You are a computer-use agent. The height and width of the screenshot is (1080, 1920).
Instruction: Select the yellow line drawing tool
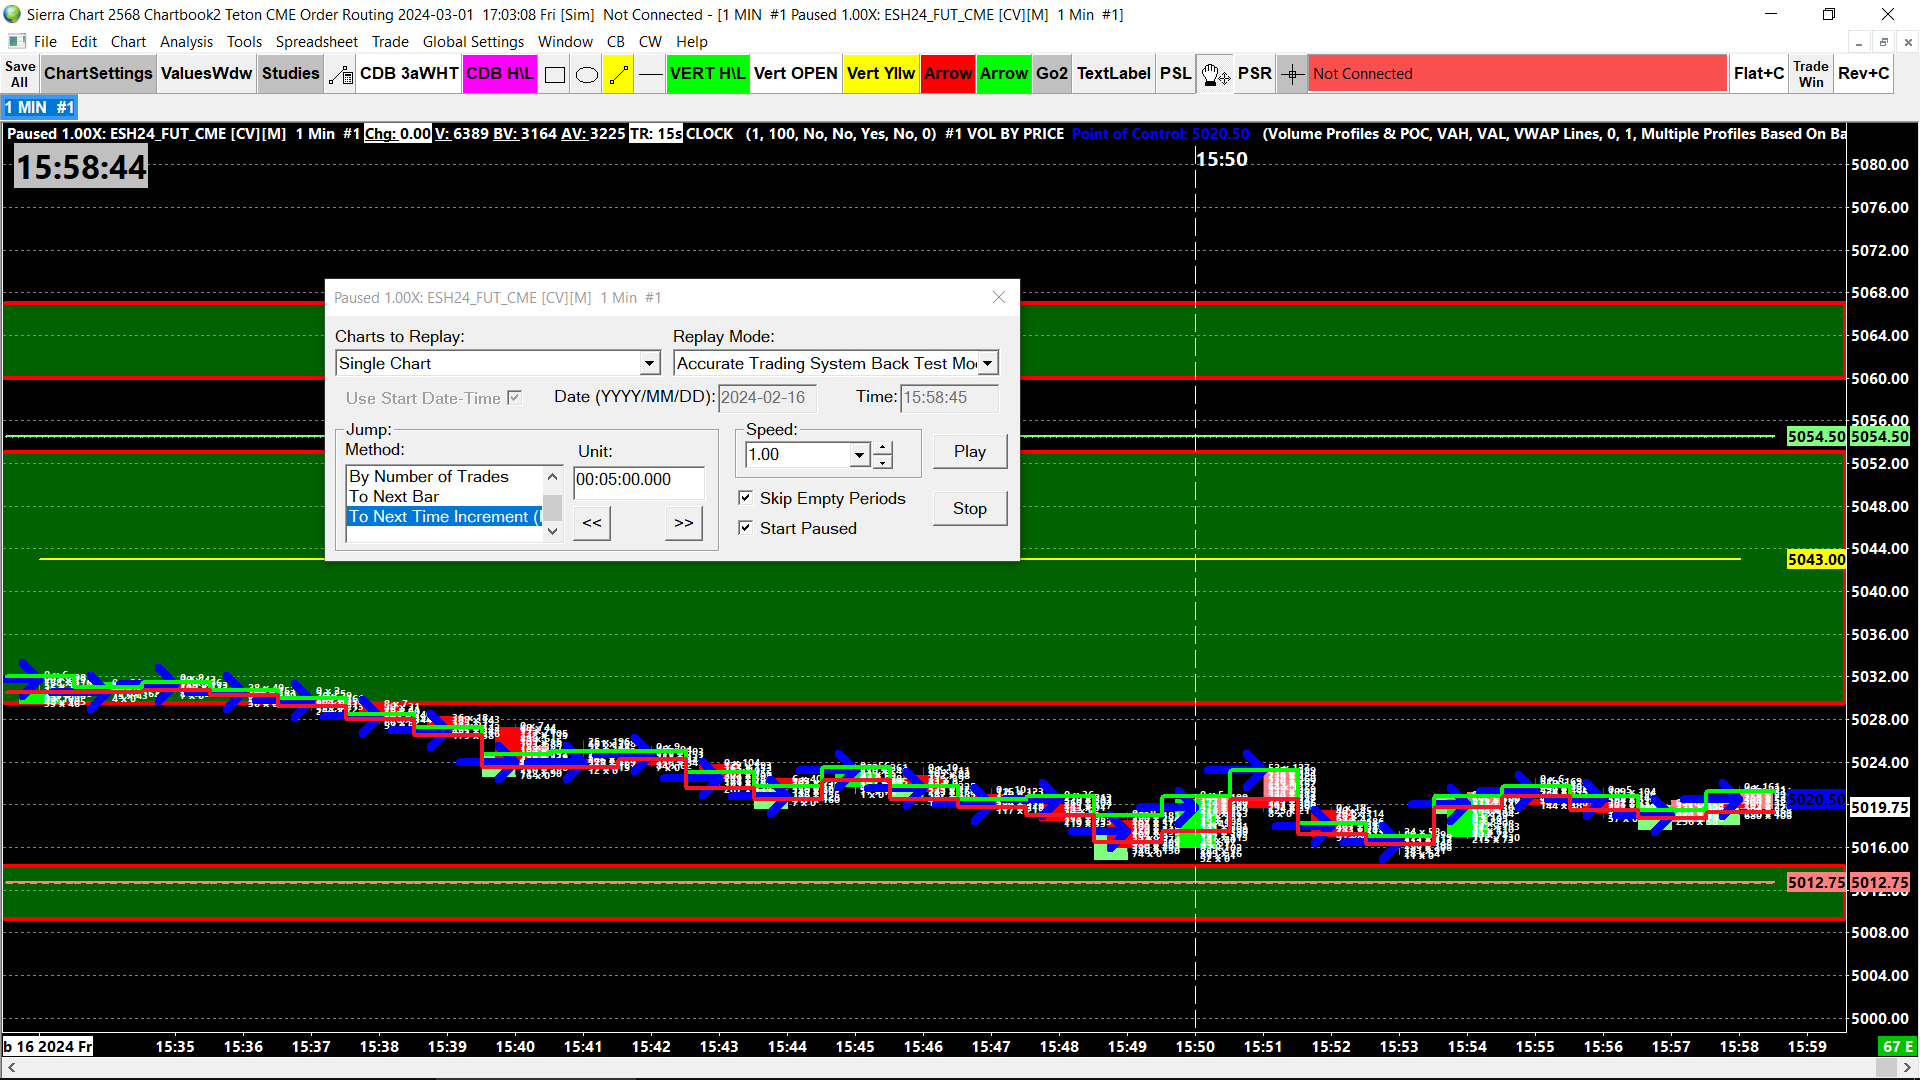pos(619,74)
